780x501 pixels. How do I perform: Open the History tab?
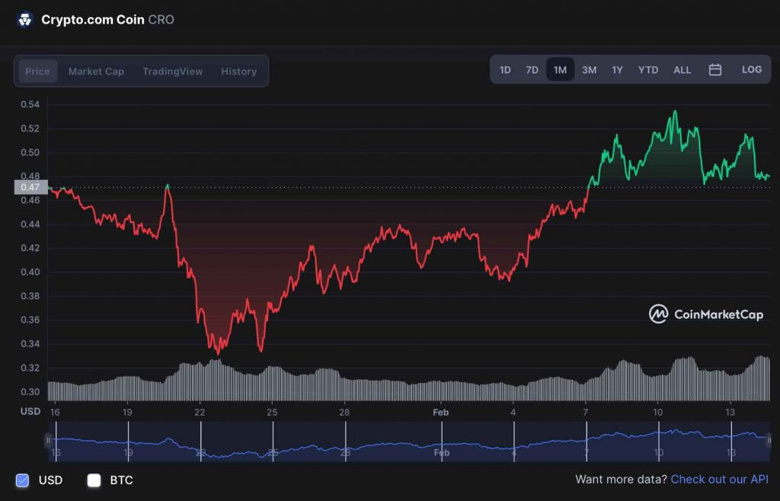[239, 72]
